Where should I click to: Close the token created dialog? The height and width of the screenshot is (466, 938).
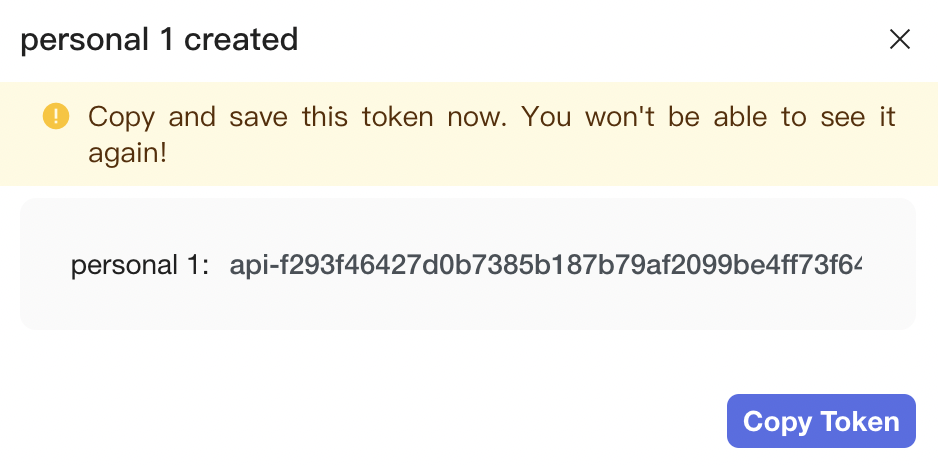(x=900, y=39)
